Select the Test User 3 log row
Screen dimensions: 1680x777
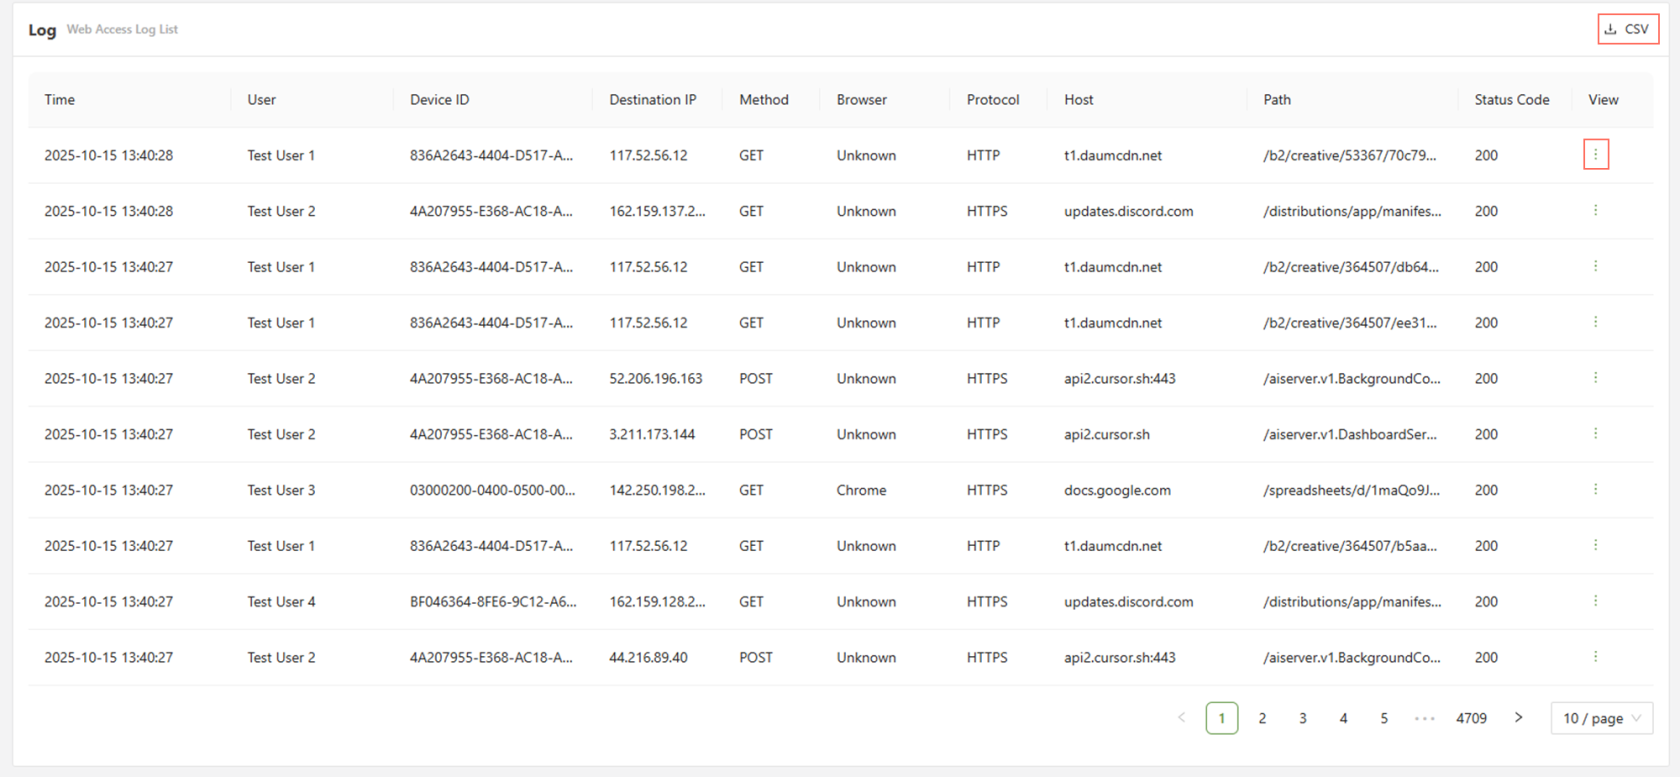(281, 490)
